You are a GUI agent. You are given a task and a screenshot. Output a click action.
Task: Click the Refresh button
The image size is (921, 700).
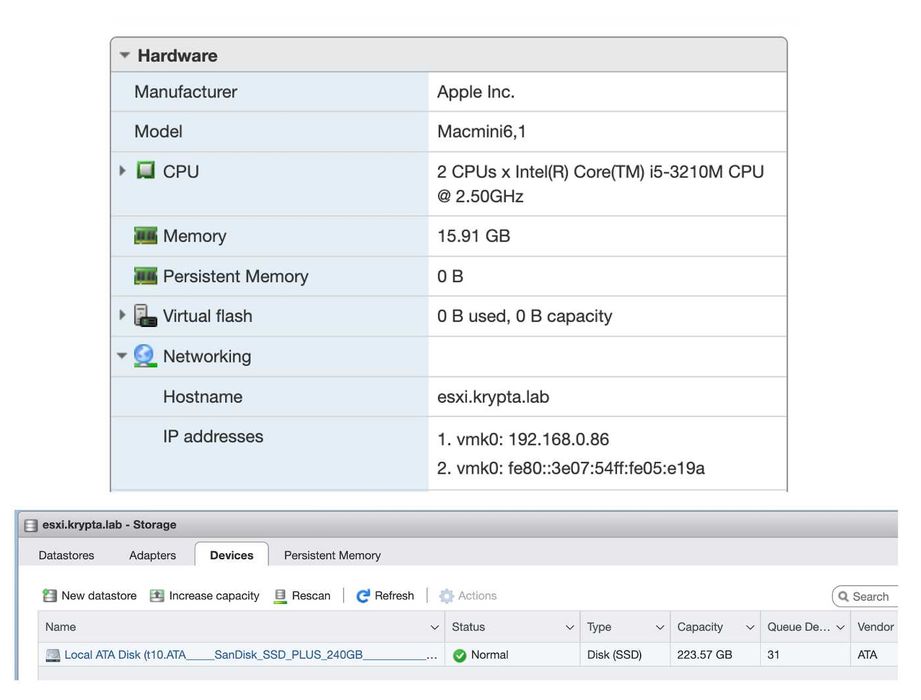pyautogui.click(x=385, y=595)
